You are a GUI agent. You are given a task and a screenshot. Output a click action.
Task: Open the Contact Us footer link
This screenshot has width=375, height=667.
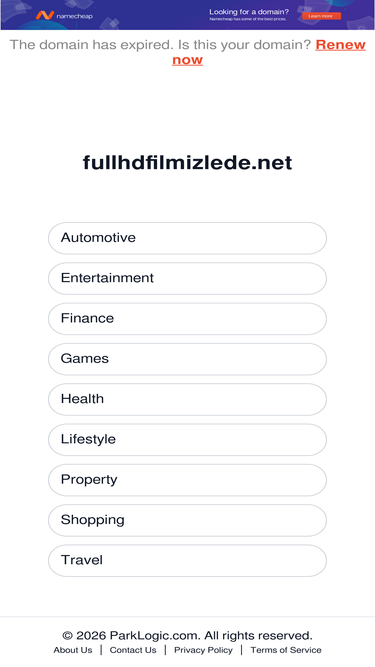point(133,650)
